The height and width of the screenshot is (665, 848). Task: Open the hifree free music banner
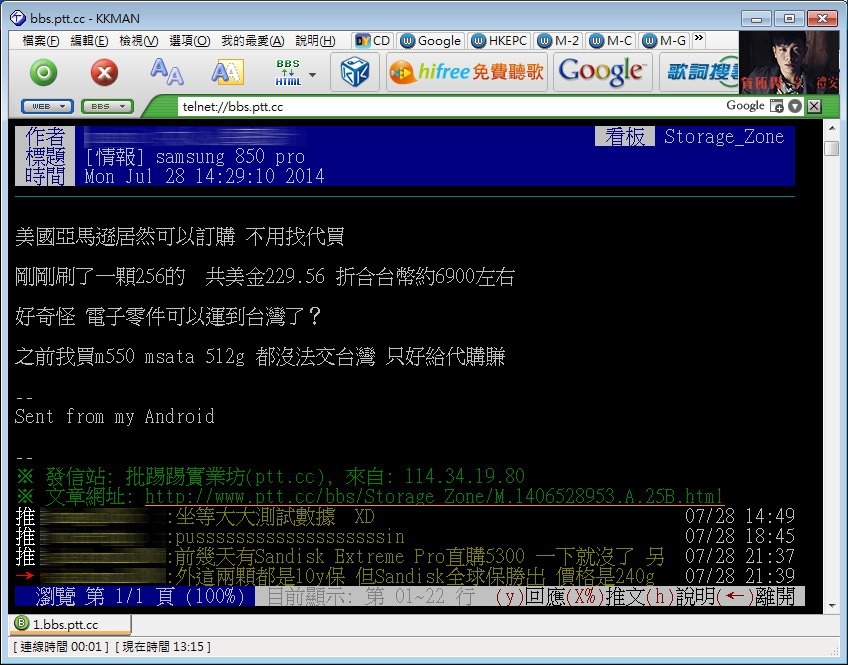pyautogui.click(x=467, y=72)
